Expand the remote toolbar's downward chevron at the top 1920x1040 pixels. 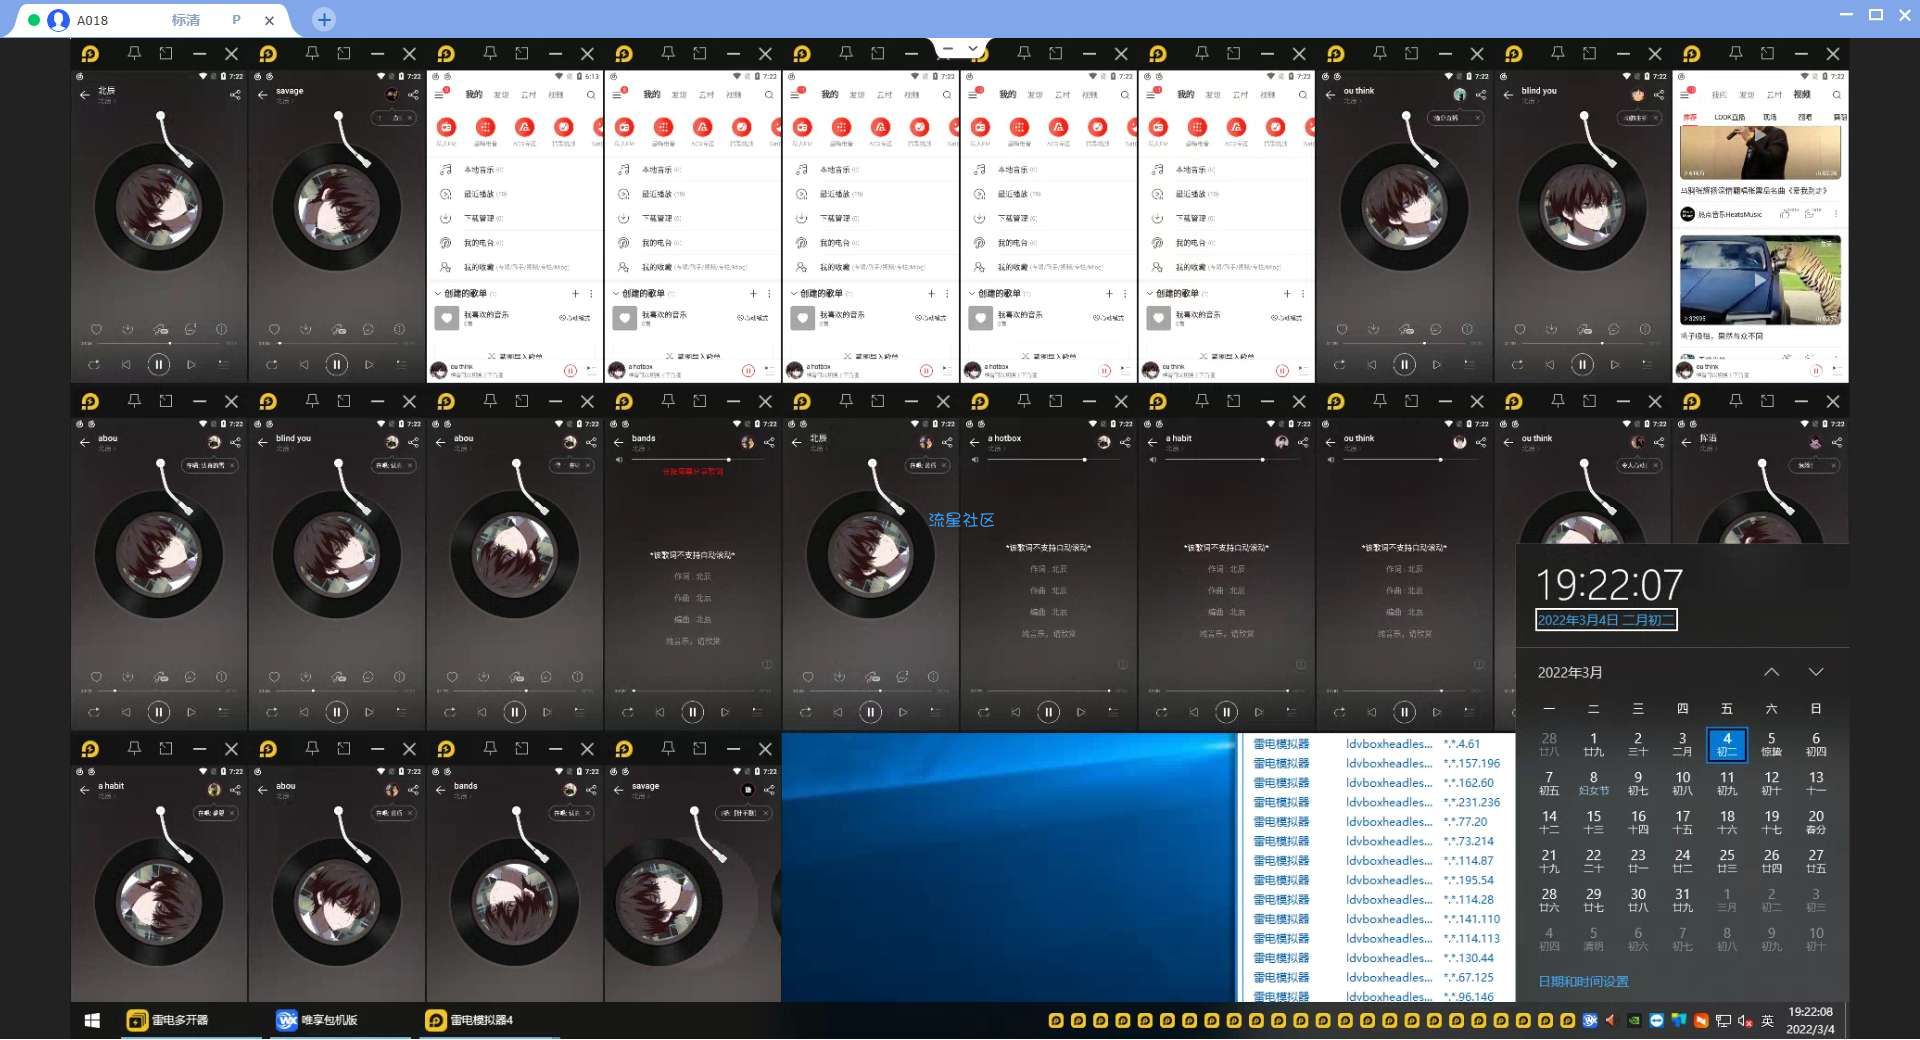972,47
